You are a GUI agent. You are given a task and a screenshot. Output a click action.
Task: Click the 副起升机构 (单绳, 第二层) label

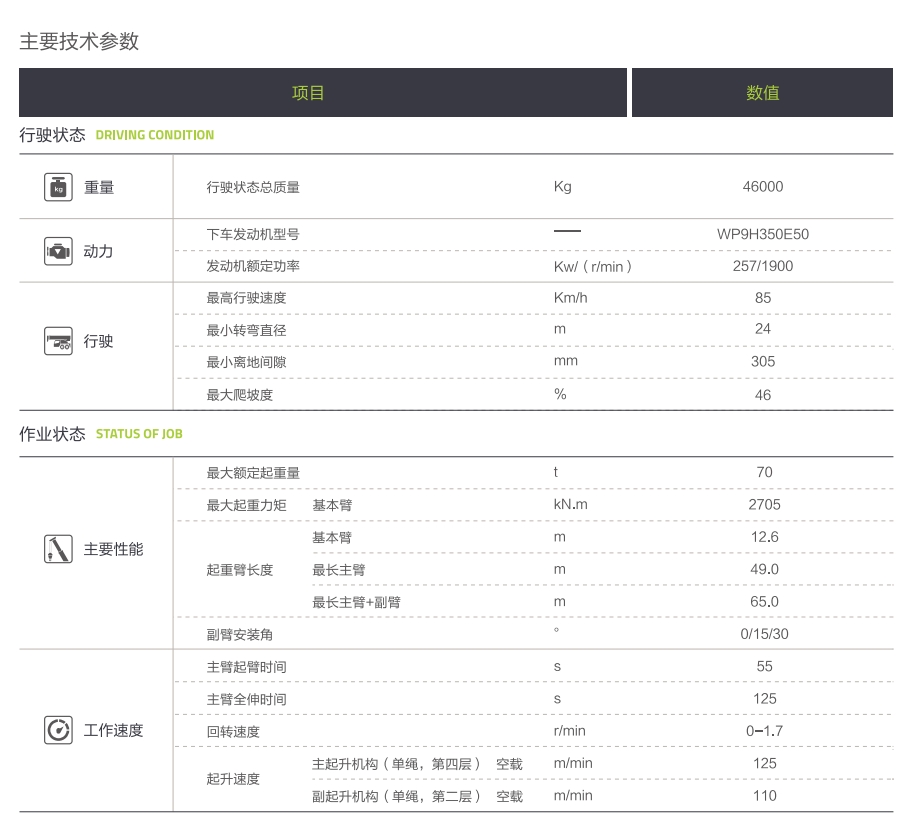point(397,796)
